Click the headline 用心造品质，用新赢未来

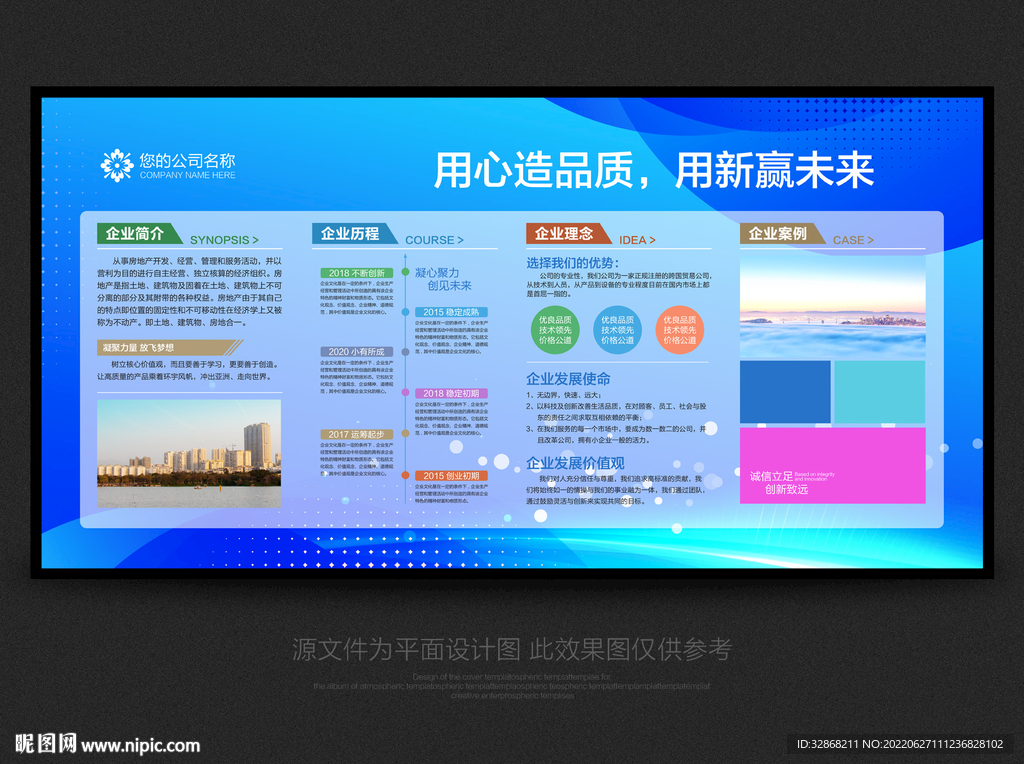coord(654,170)
